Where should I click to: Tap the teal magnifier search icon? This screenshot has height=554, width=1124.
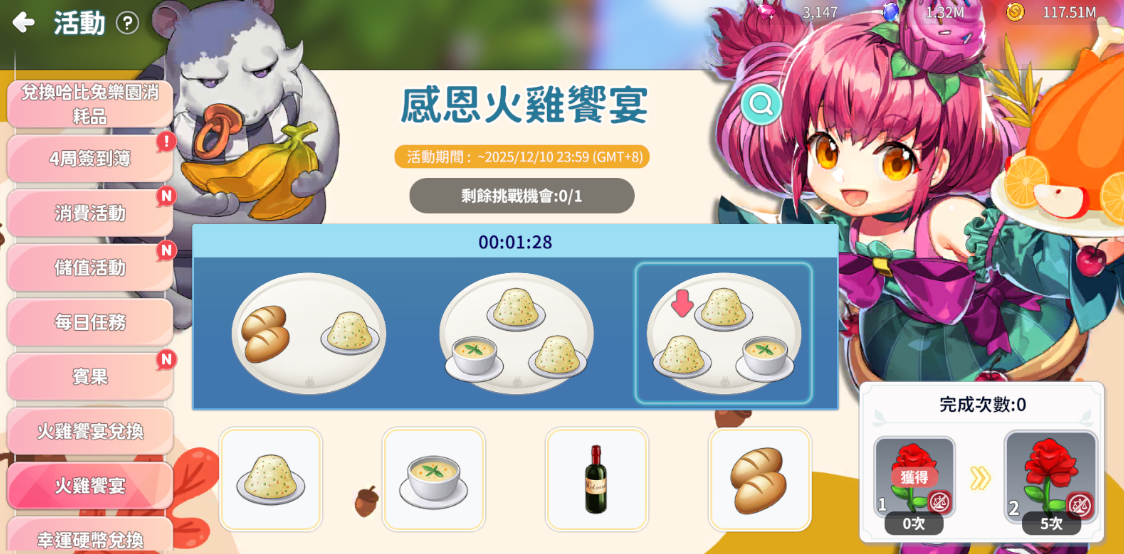tap(761, 105)
